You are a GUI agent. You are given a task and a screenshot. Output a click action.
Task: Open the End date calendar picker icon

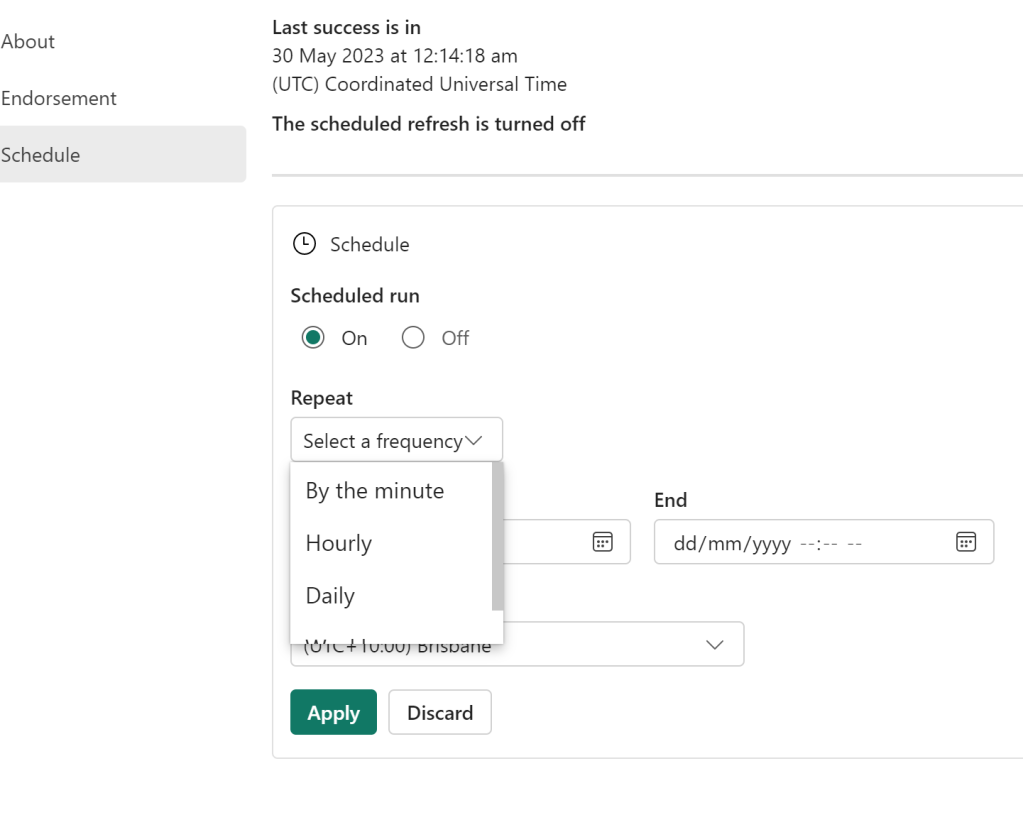pos(965,542)
